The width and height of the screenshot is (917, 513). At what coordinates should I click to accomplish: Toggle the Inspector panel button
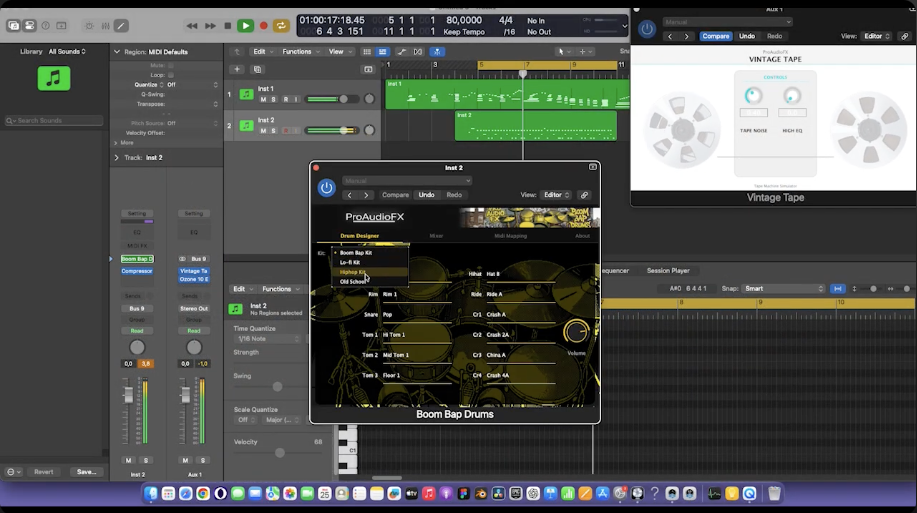[x=29, y=26]
